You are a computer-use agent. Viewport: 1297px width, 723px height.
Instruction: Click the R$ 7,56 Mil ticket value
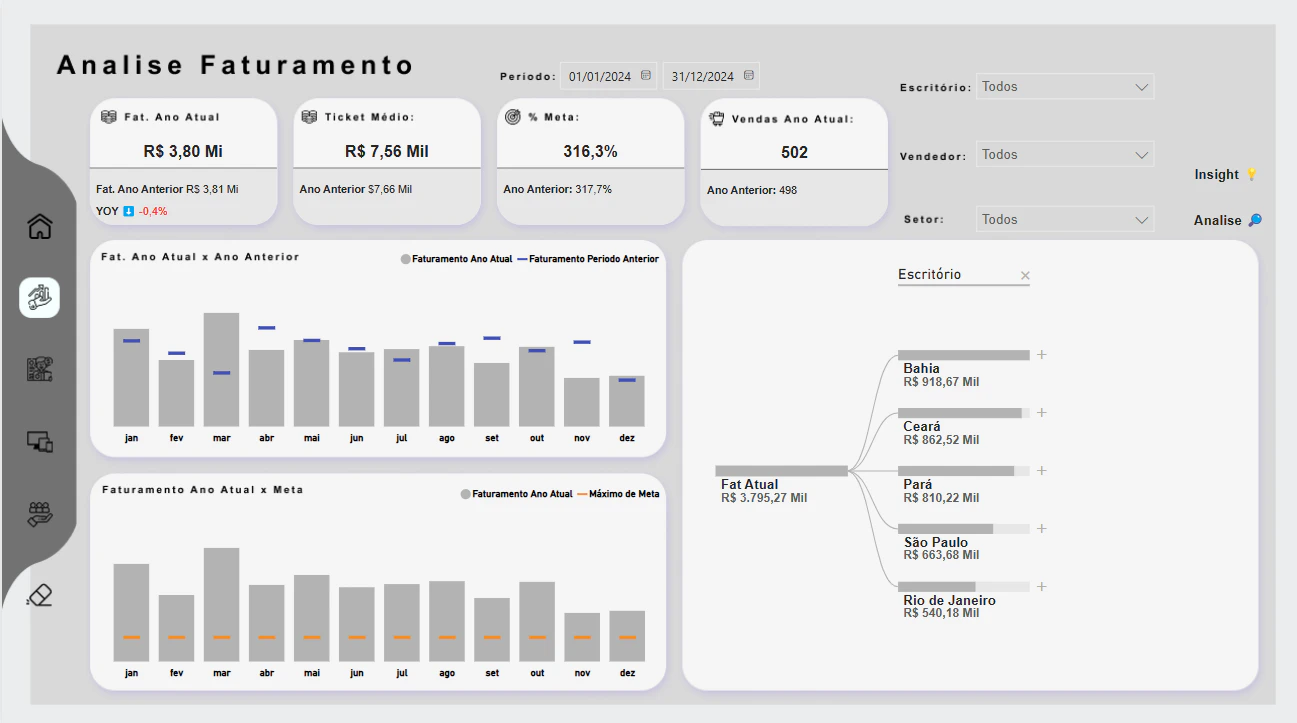387,152
